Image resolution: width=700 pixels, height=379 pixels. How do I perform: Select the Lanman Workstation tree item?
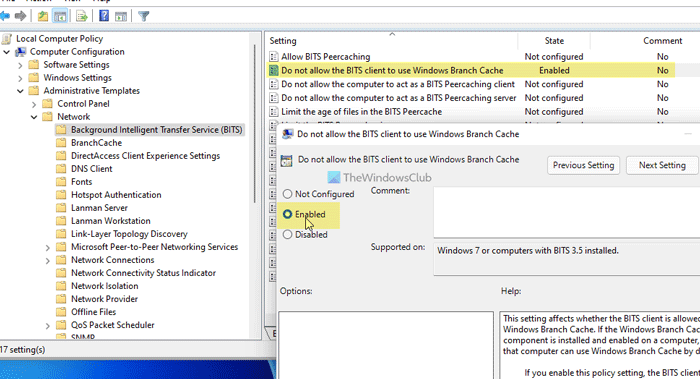click(x=111, y=221)
